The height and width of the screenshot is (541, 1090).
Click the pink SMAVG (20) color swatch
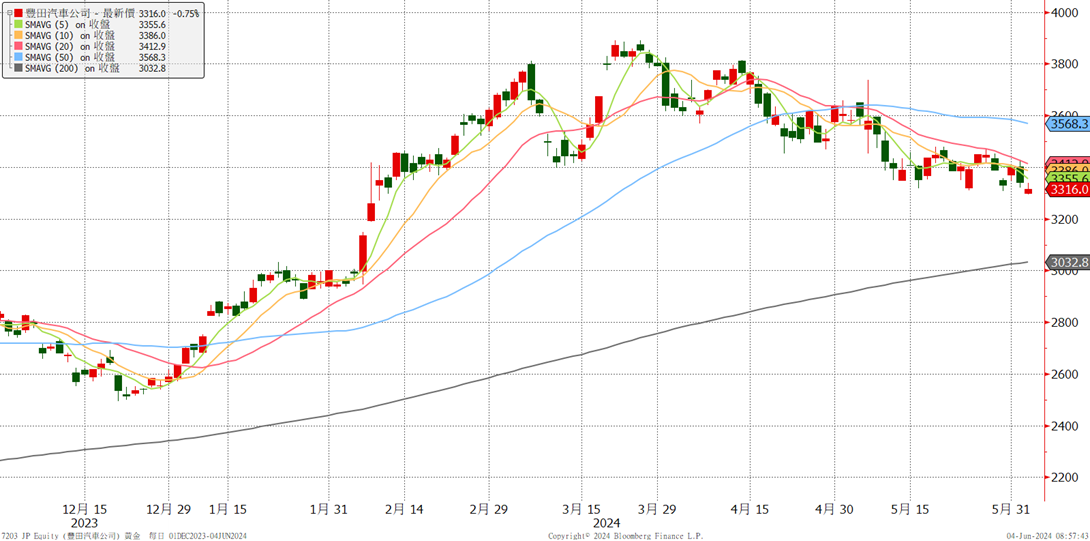pyautogui.click(x=18, y=46)
